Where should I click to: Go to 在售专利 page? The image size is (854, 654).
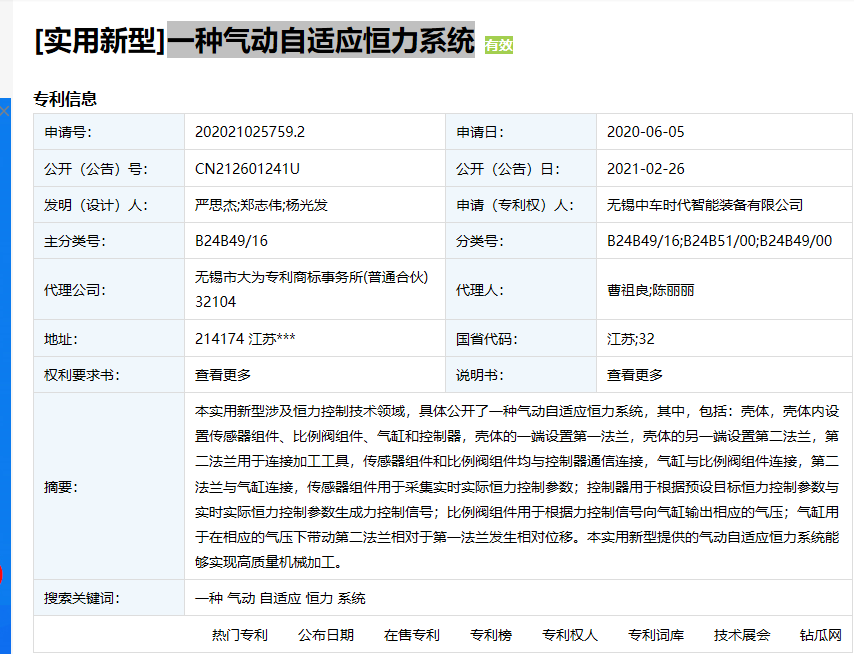(x=411, y=635)
